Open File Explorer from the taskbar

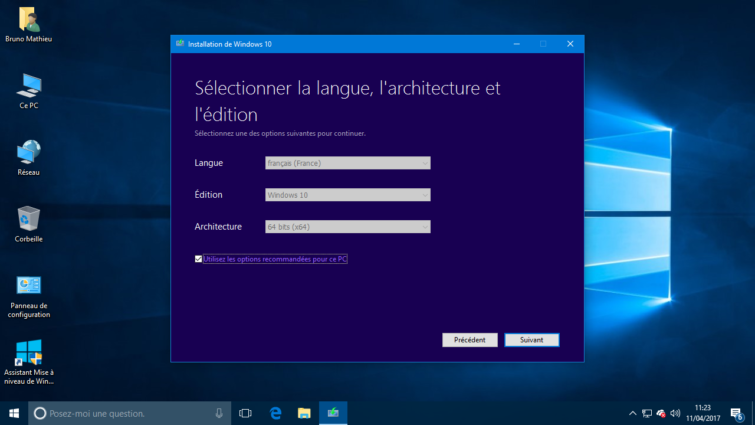pyautogui.click(x=304, y=413)
